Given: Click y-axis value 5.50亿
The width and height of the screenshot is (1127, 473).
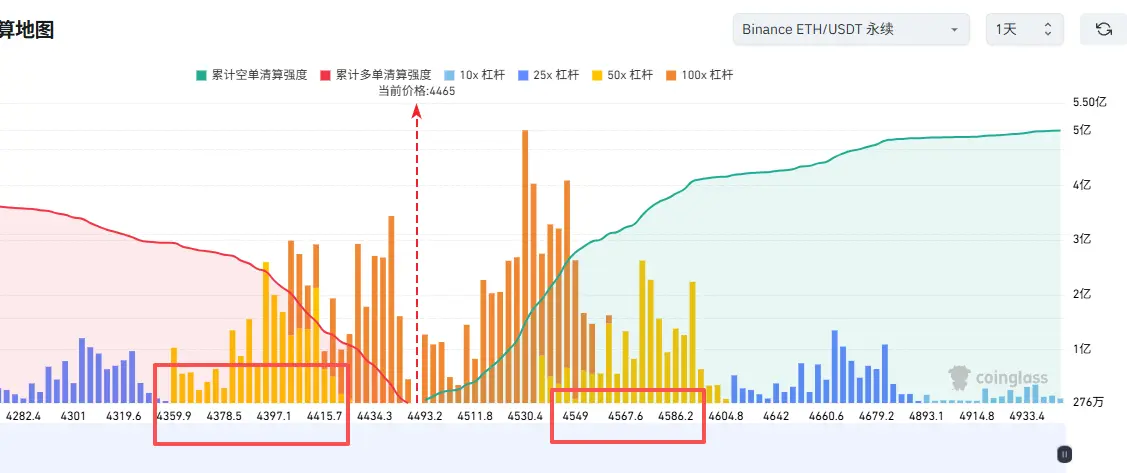Looking at the screenshot, I should click(x=1090, y=103).
